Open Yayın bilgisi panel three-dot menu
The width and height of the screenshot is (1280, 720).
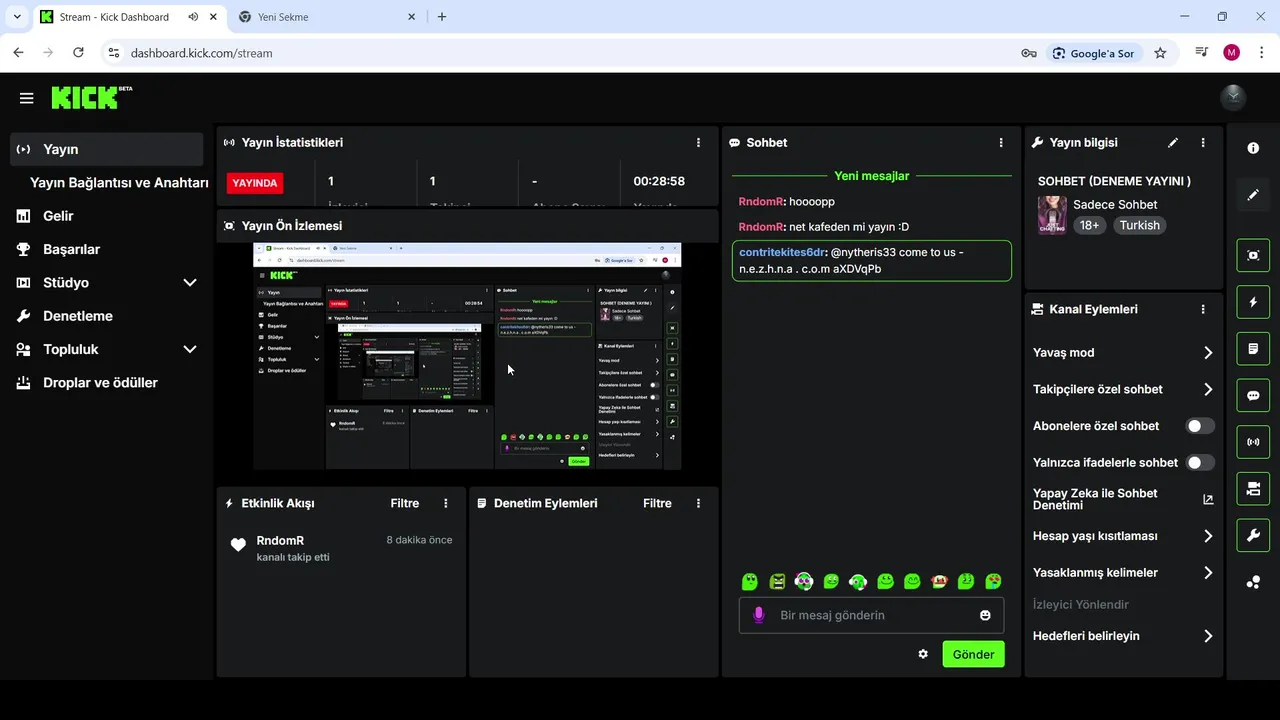(1203, 143)
